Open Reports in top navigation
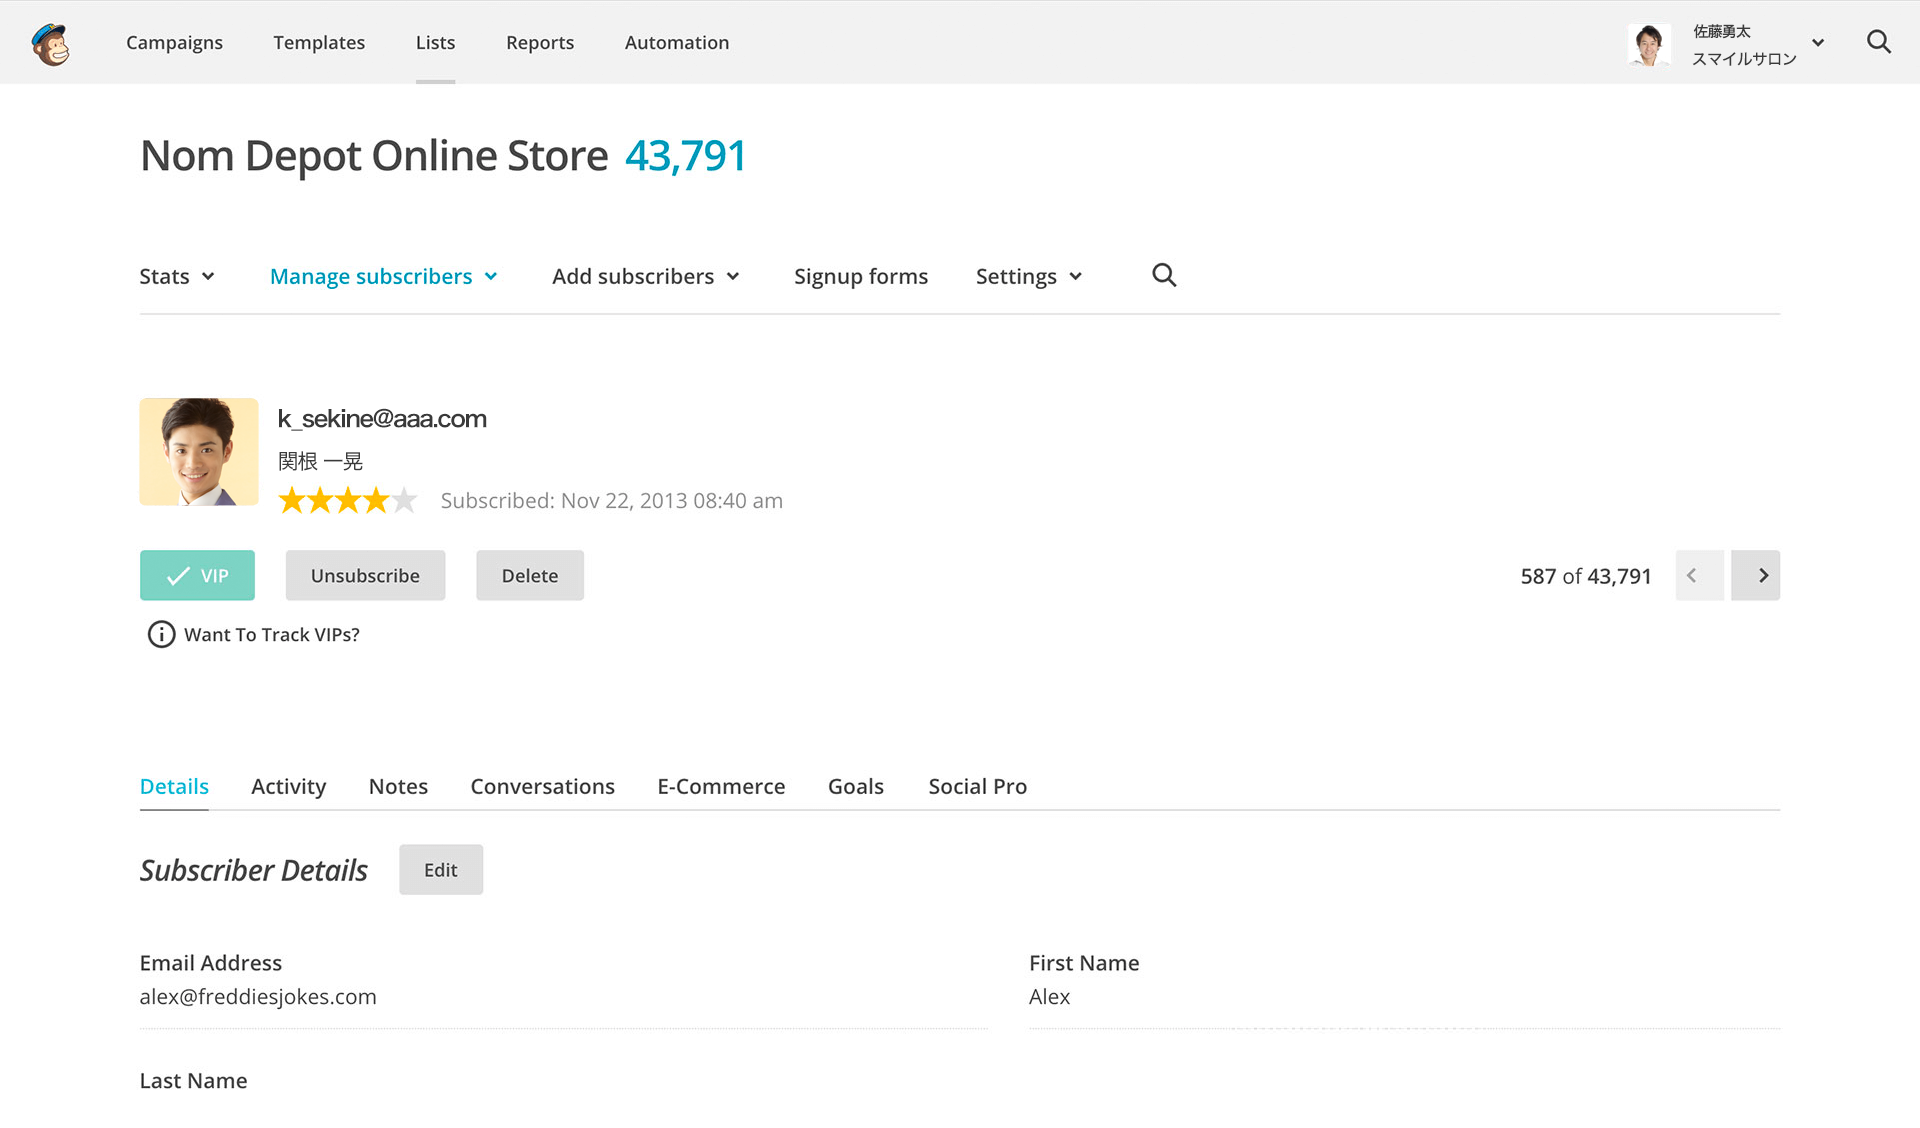Viewport: 1920px width, 1128px height. [x=539, y=43]
